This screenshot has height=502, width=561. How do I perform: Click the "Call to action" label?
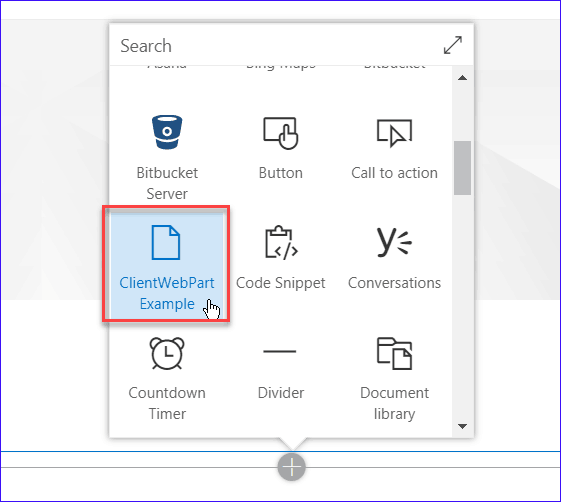[394, 173]
